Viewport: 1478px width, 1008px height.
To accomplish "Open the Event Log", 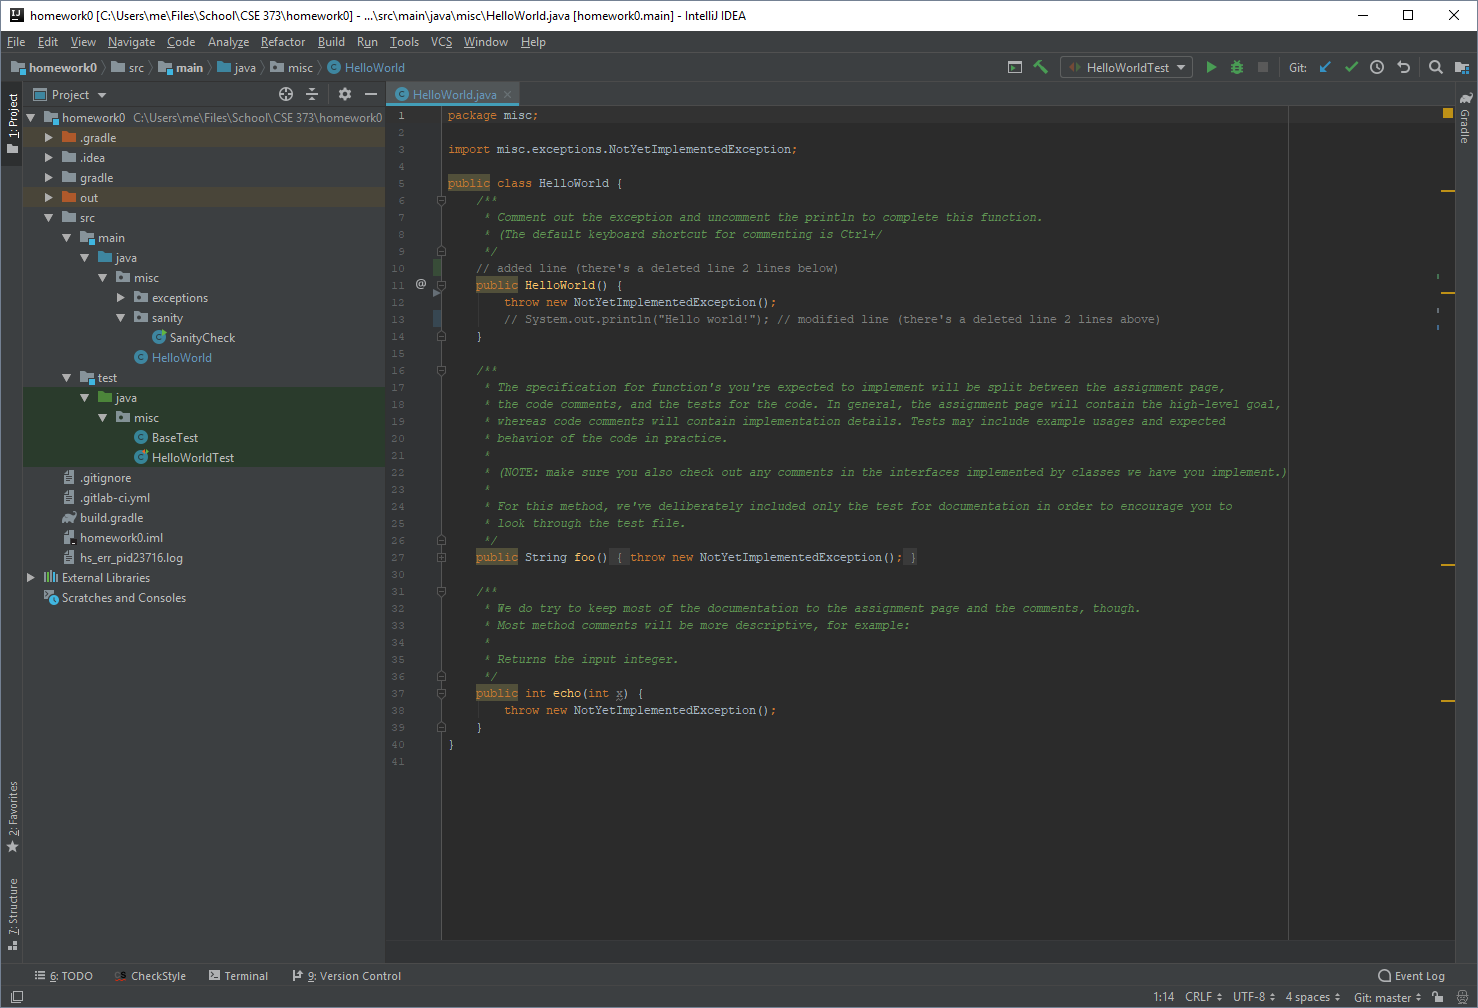I will point(1411,976).
